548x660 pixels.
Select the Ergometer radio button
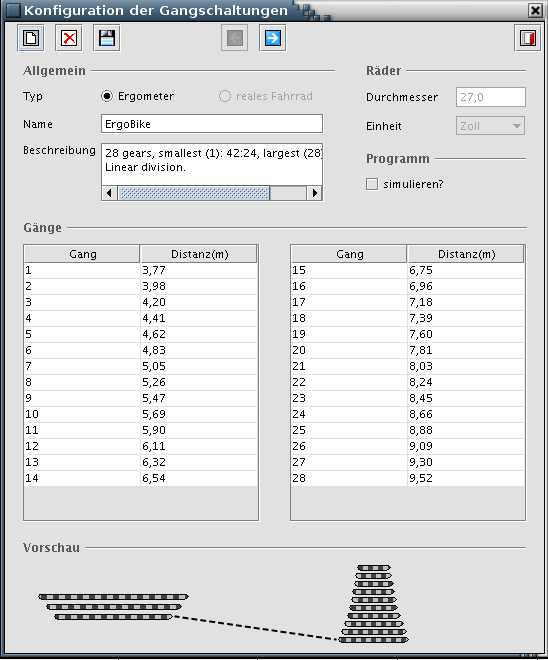point(107,96)
